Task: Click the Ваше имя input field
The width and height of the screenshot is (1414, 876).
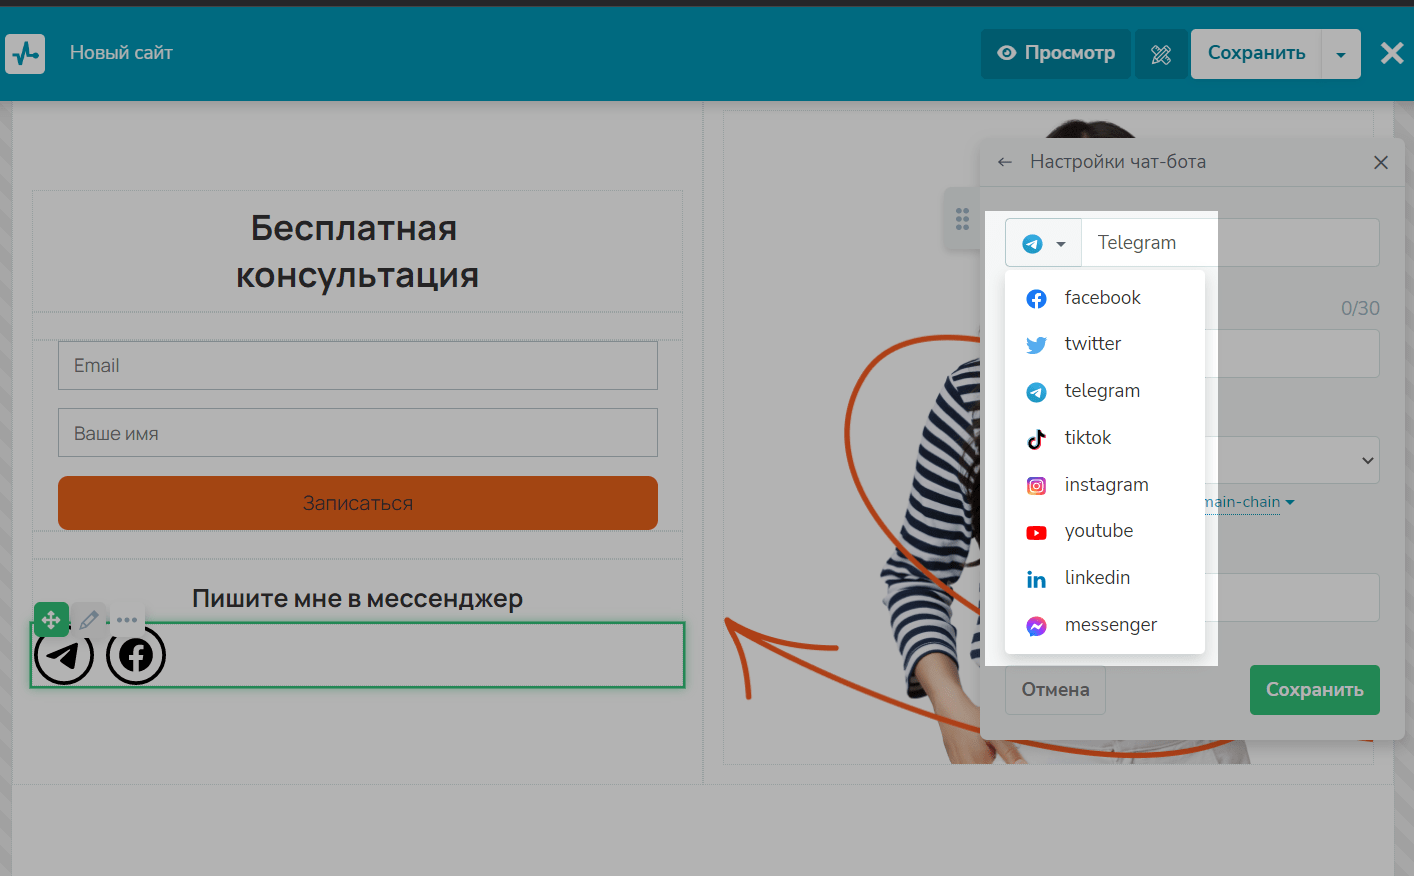Action: click(358, 433)
